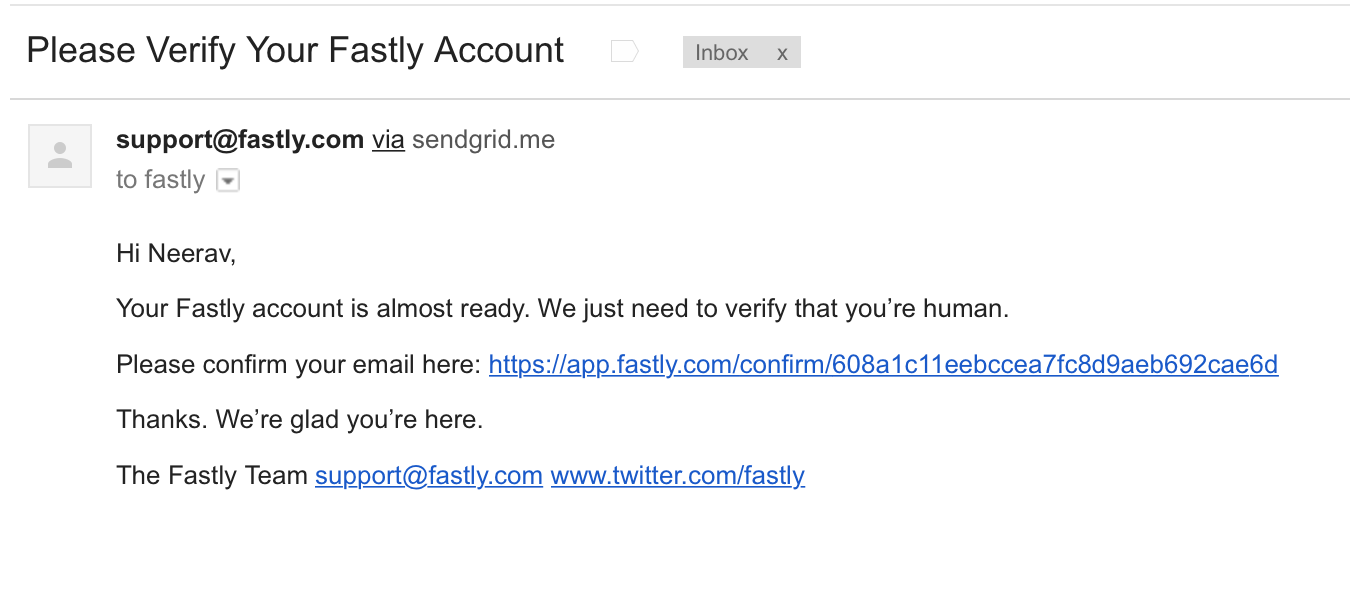Click the importance marker beside the subject
This screenshot has width=1350, height=594.
[624, 52]
